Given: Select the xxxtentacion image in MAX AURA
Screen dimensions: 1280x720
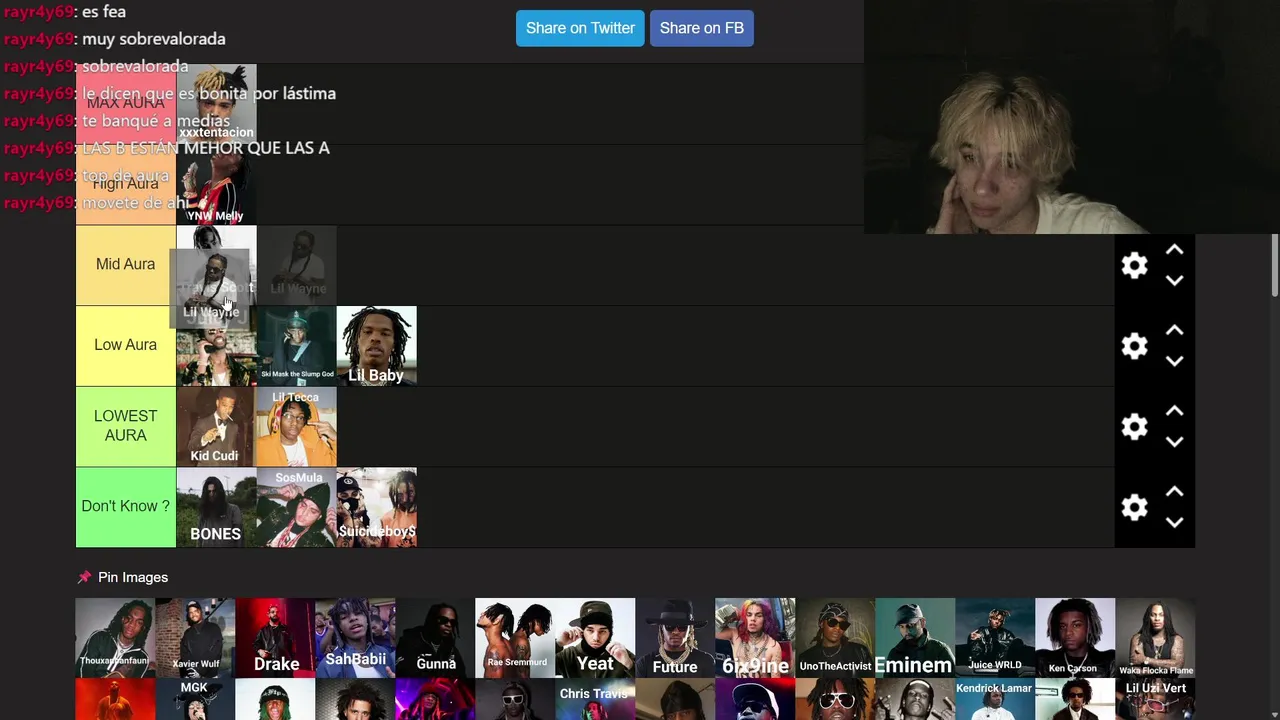Looking at the screenshot, I should tap(216, 103).
